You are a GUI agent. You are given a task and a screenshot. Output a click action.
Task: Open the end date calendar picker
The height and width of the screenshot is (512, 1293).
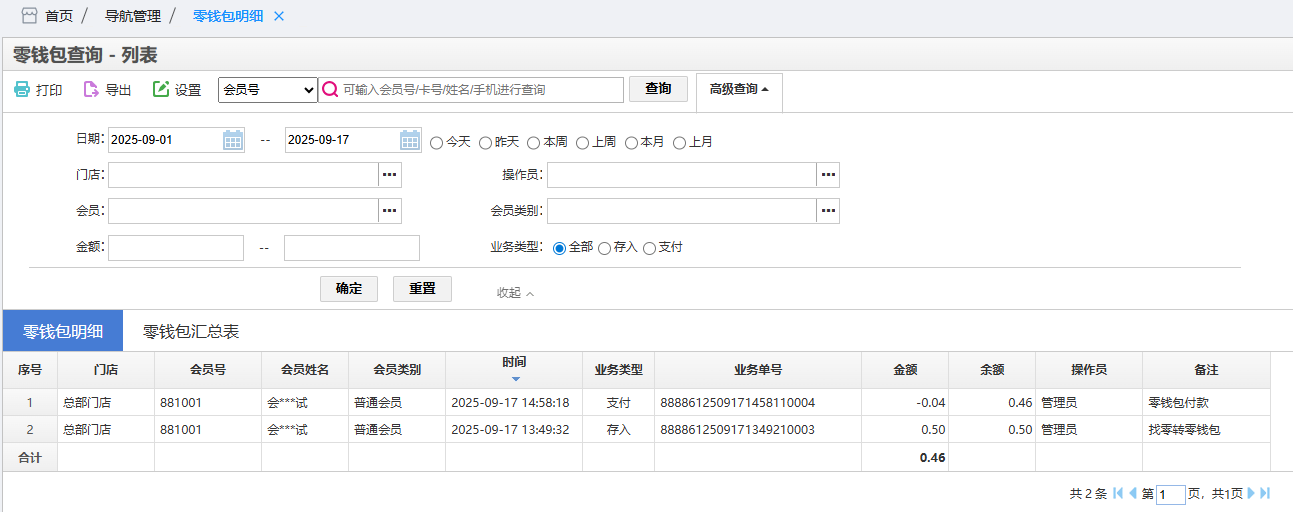[x=410, y=140]
